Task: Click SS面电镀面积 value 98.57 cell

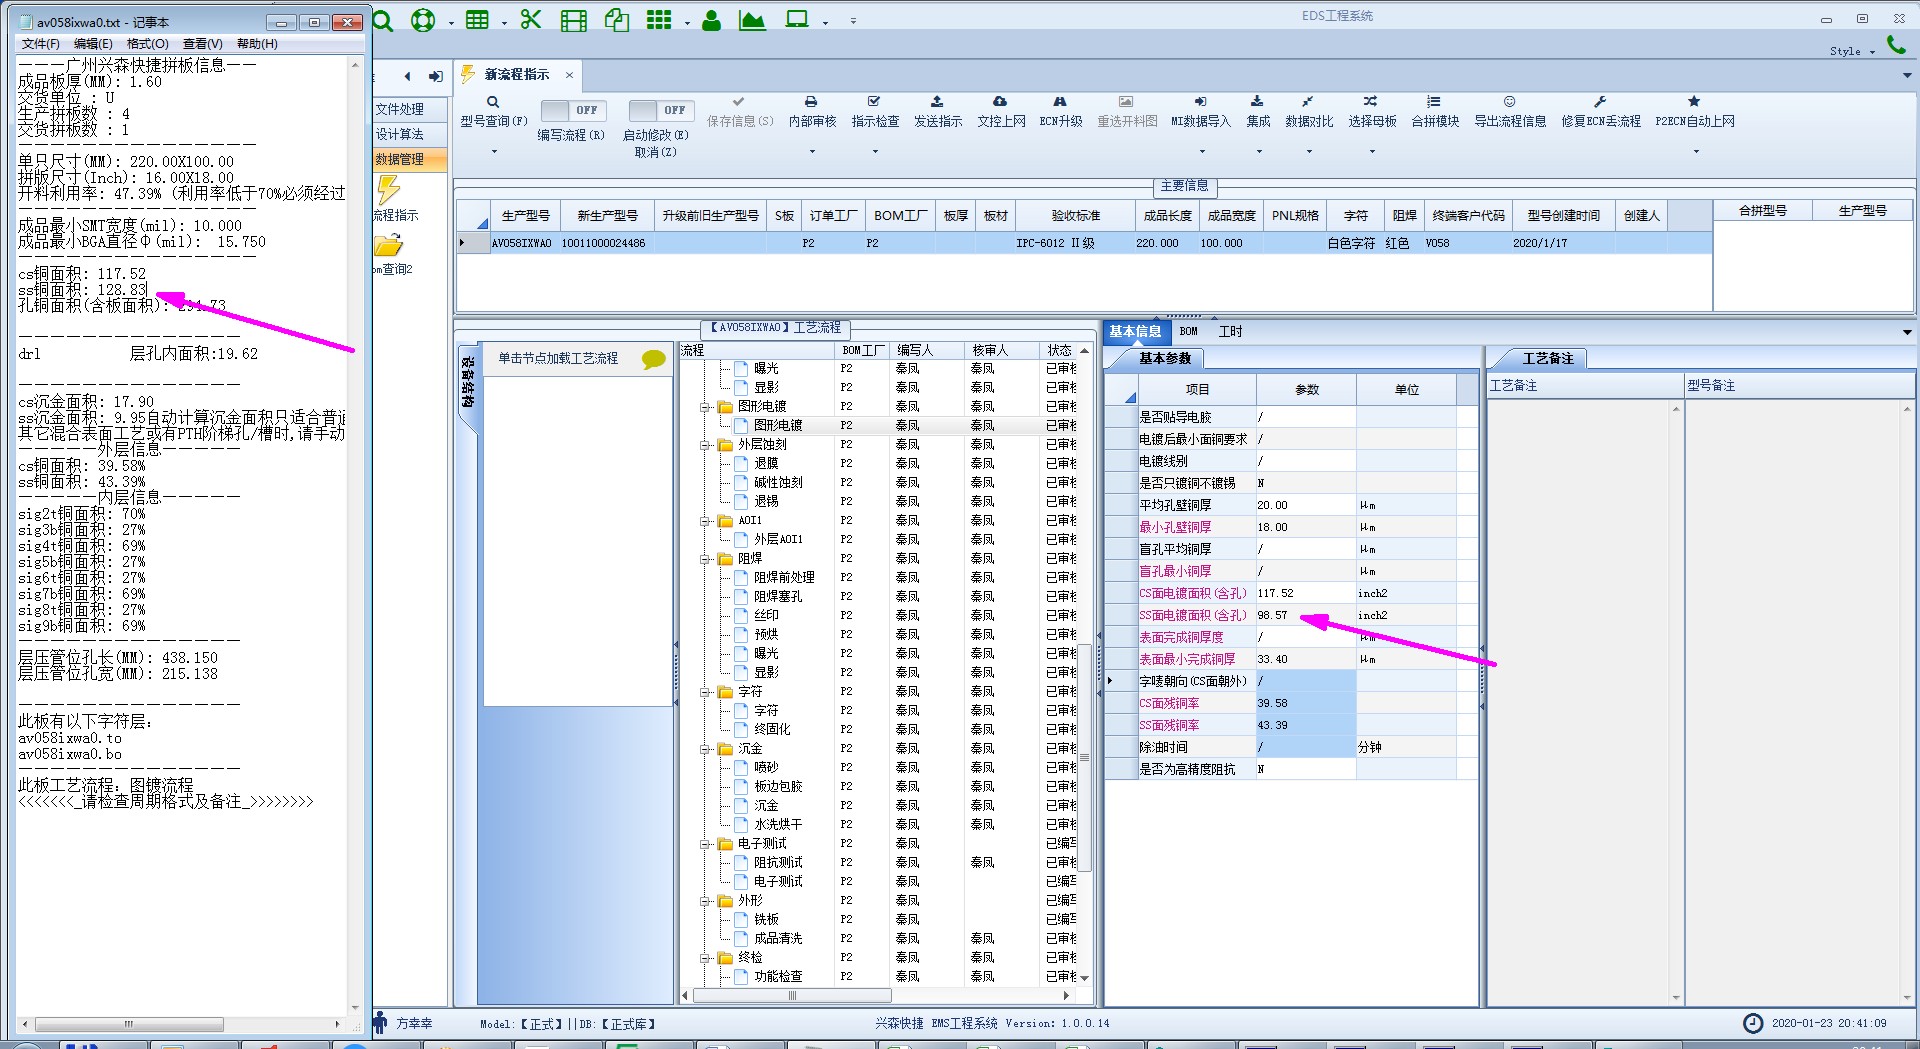Action: tap(1305, 616)
